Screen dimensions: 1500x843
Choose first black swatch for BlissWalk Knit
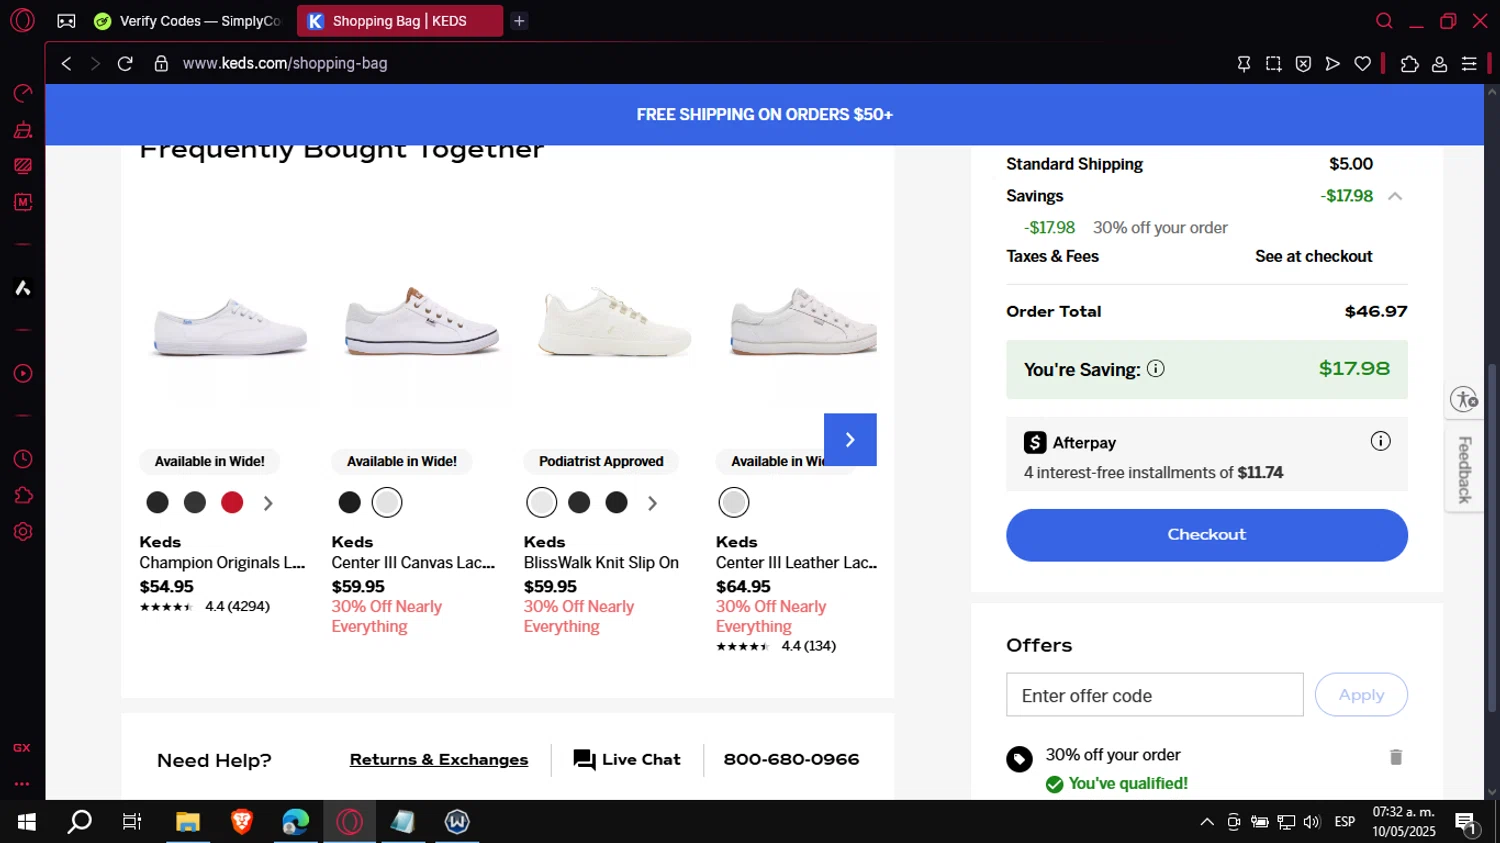[579, 502]
